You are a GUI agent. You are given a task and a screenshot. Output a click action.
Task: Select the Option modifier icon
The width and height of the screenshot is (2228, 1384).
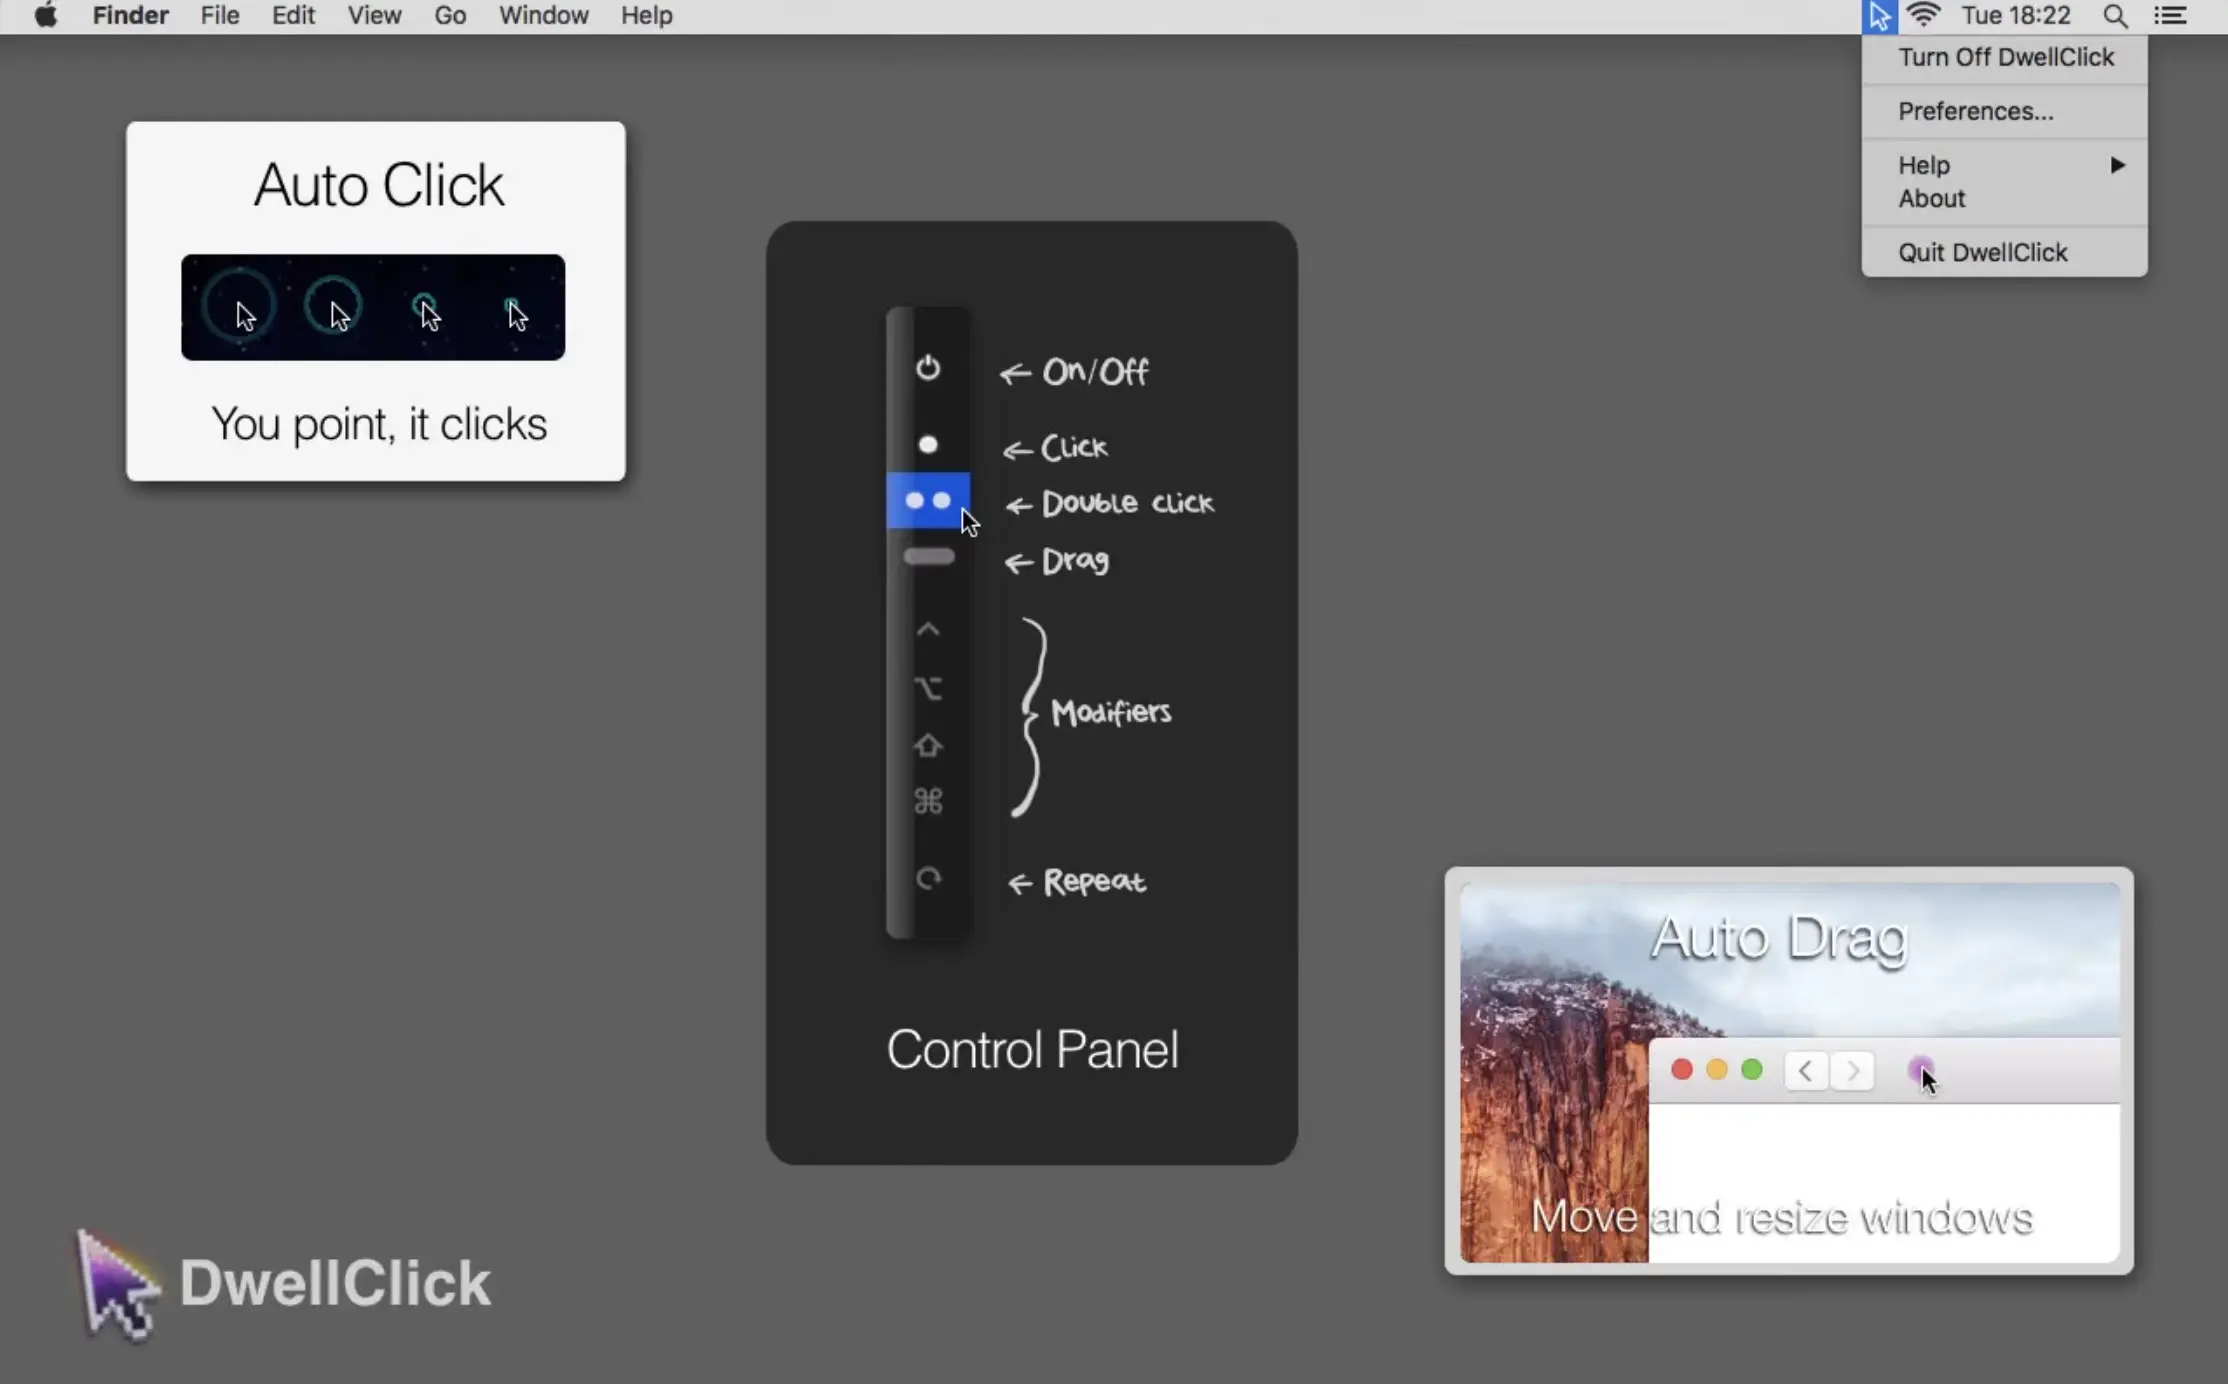(x=929, y=686)
